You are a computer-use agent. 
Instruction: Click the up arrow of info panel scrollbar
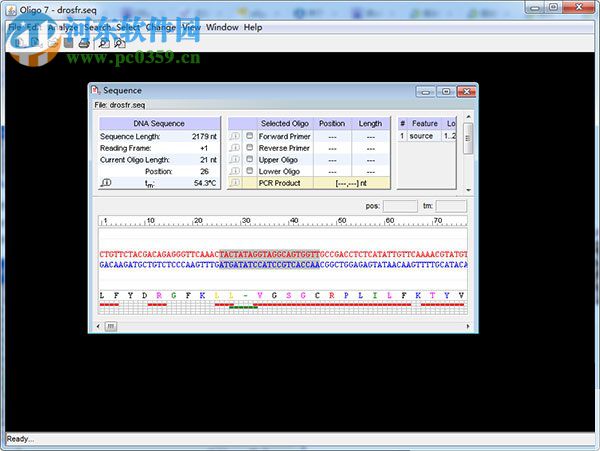coord(468,117)
